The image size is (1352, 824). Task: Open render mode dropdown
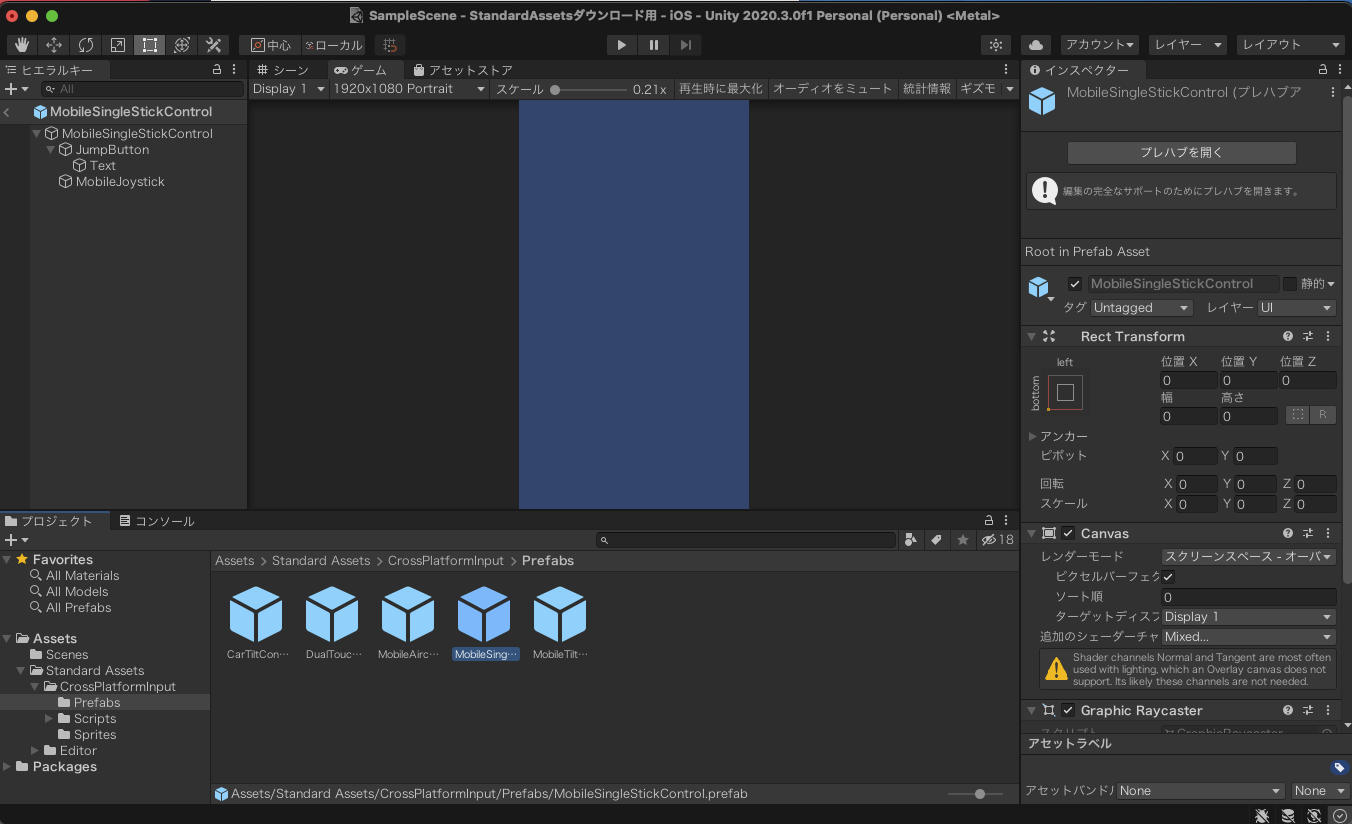[1249, 557]
